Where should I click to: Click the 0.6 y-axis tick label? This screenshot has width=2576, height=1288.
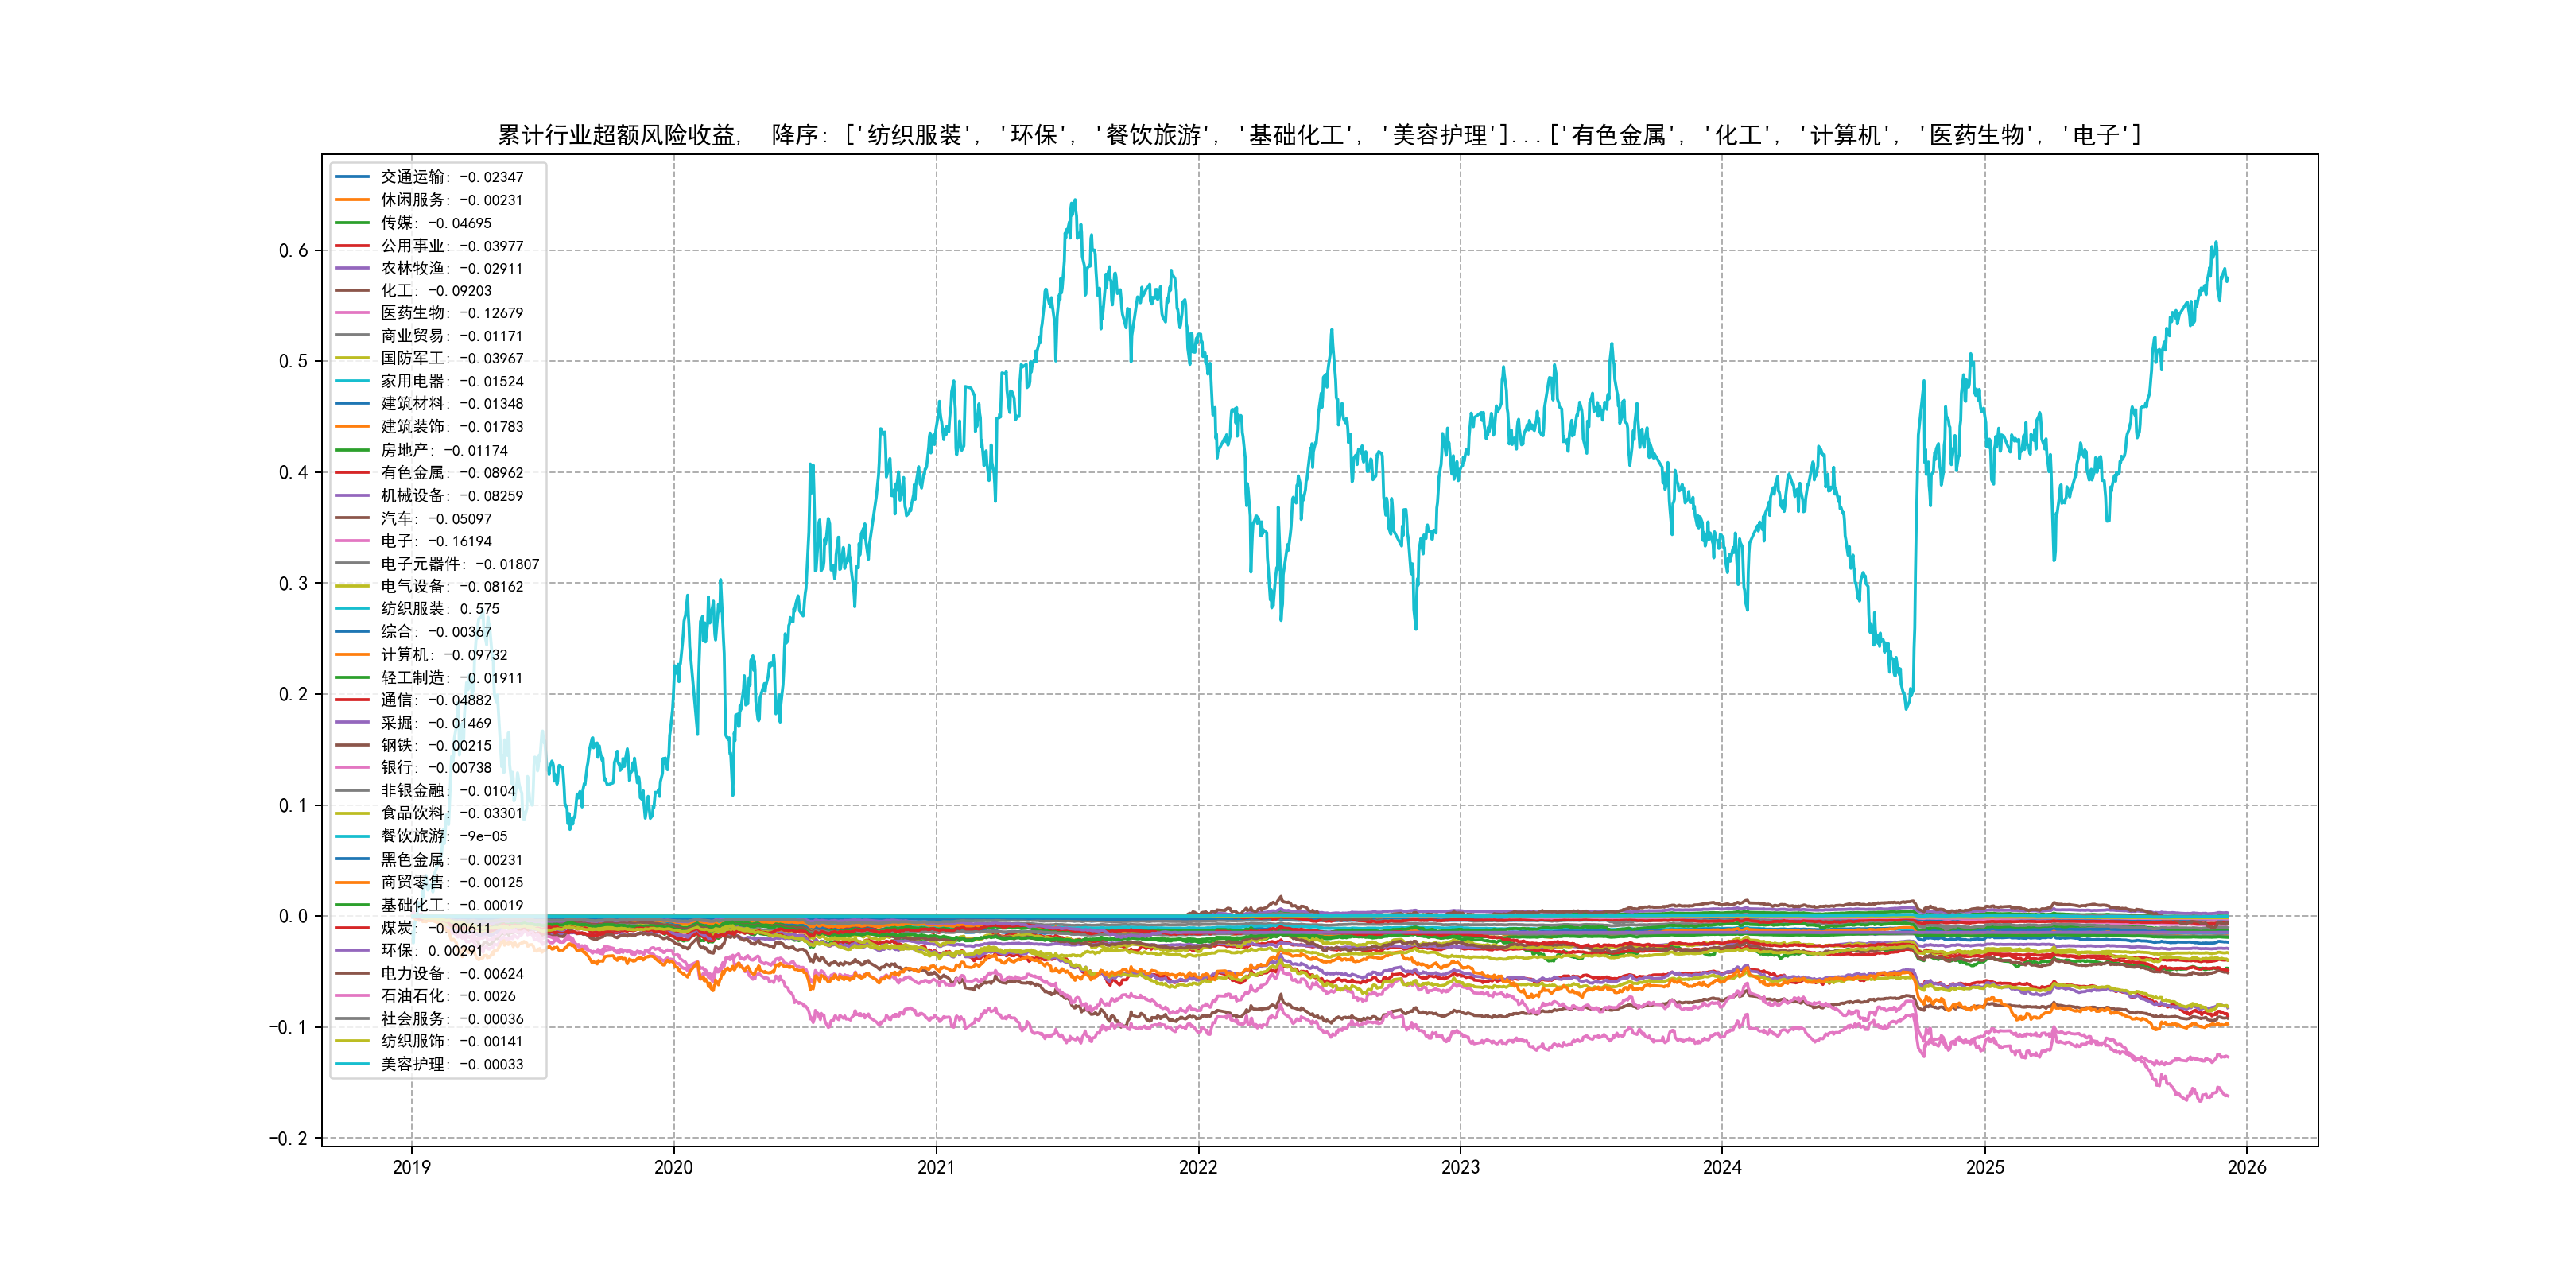click(x=293, y=251)
